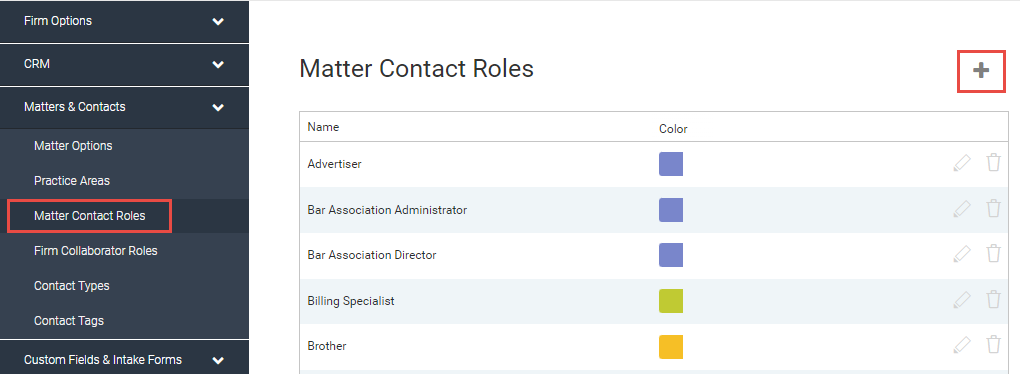Screen dimensions: 1020x374
Task: Edit the Advertiser role
Action: tap(961, 163)
